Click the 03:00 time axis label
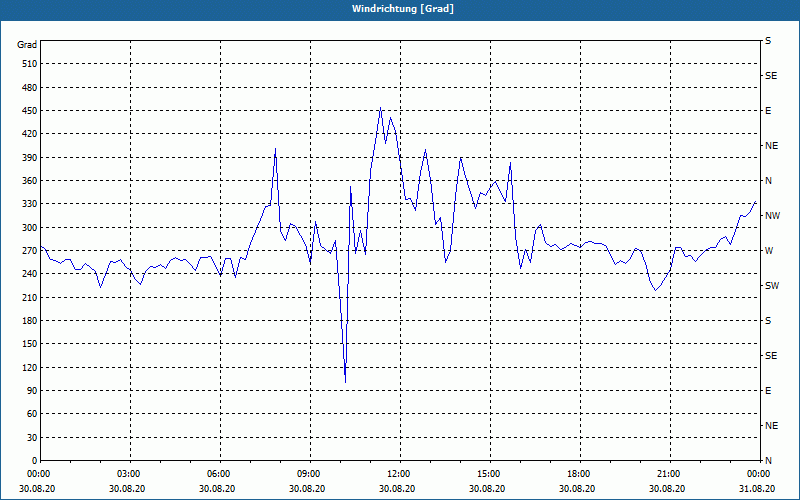Viewport: 800px width, 500px height. [127, 474]
